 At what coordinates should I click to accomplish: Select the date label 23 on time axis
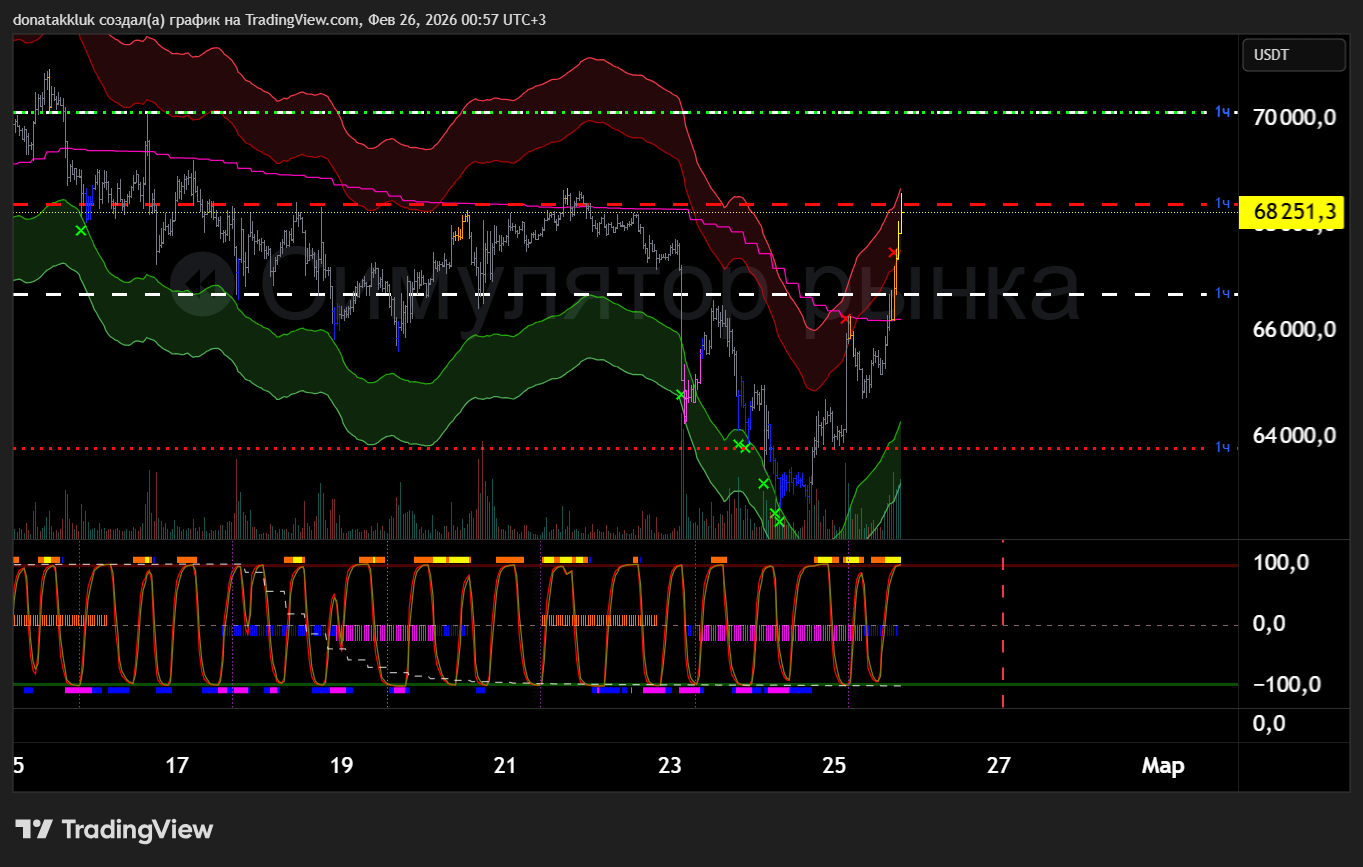(669, 767)
